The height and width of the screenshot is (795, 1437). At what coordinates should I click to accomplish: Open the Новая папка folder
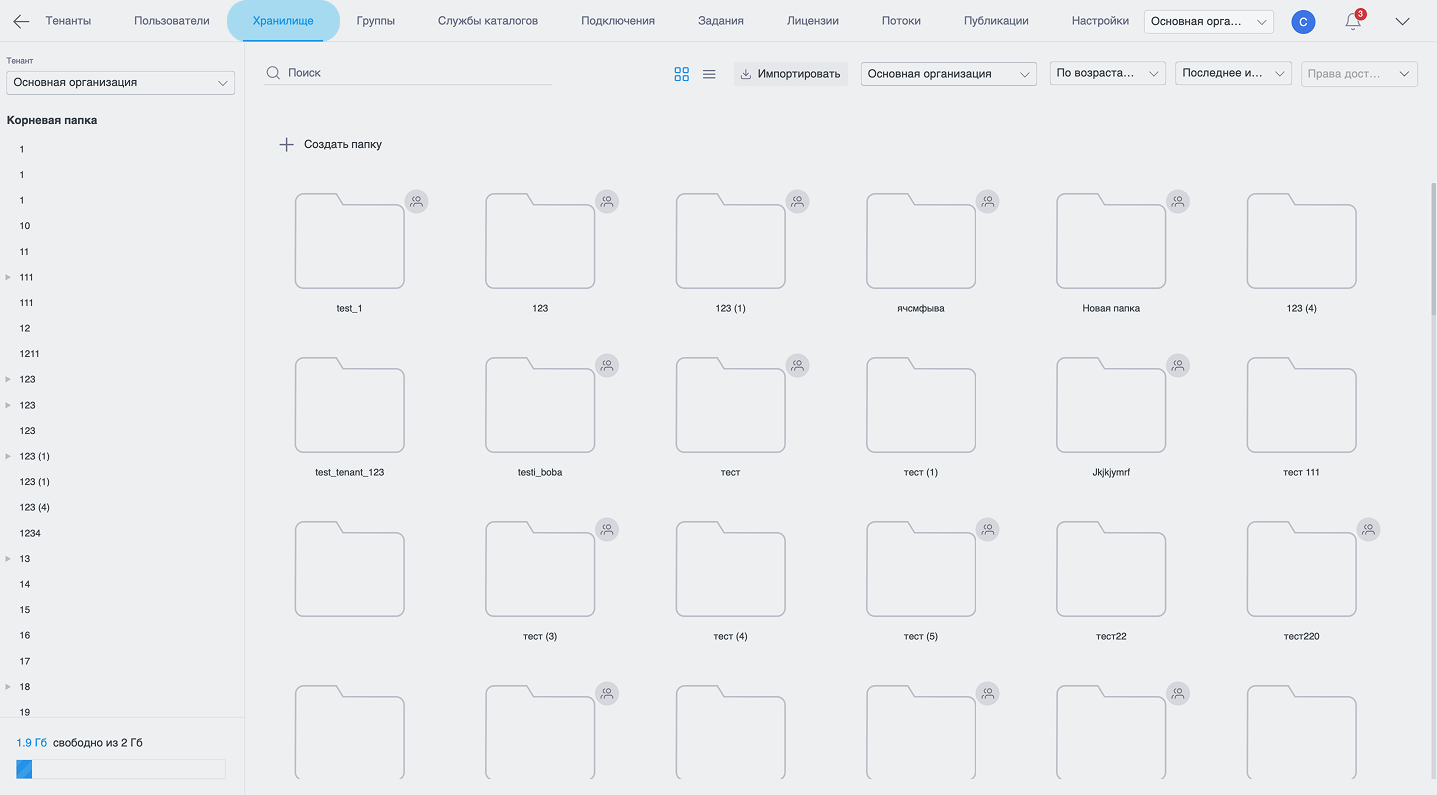tap(1111, 242)
